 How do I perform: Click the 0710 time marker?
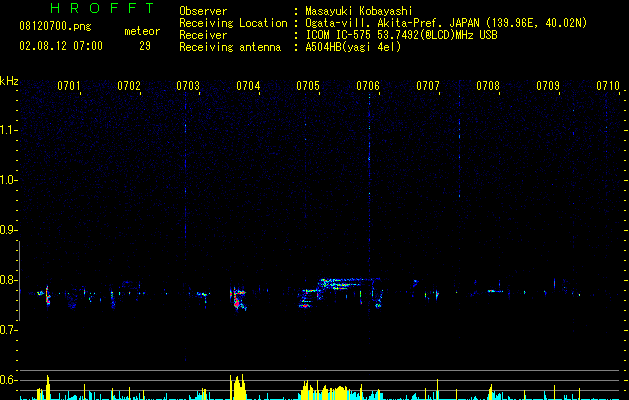coord(608,86)
